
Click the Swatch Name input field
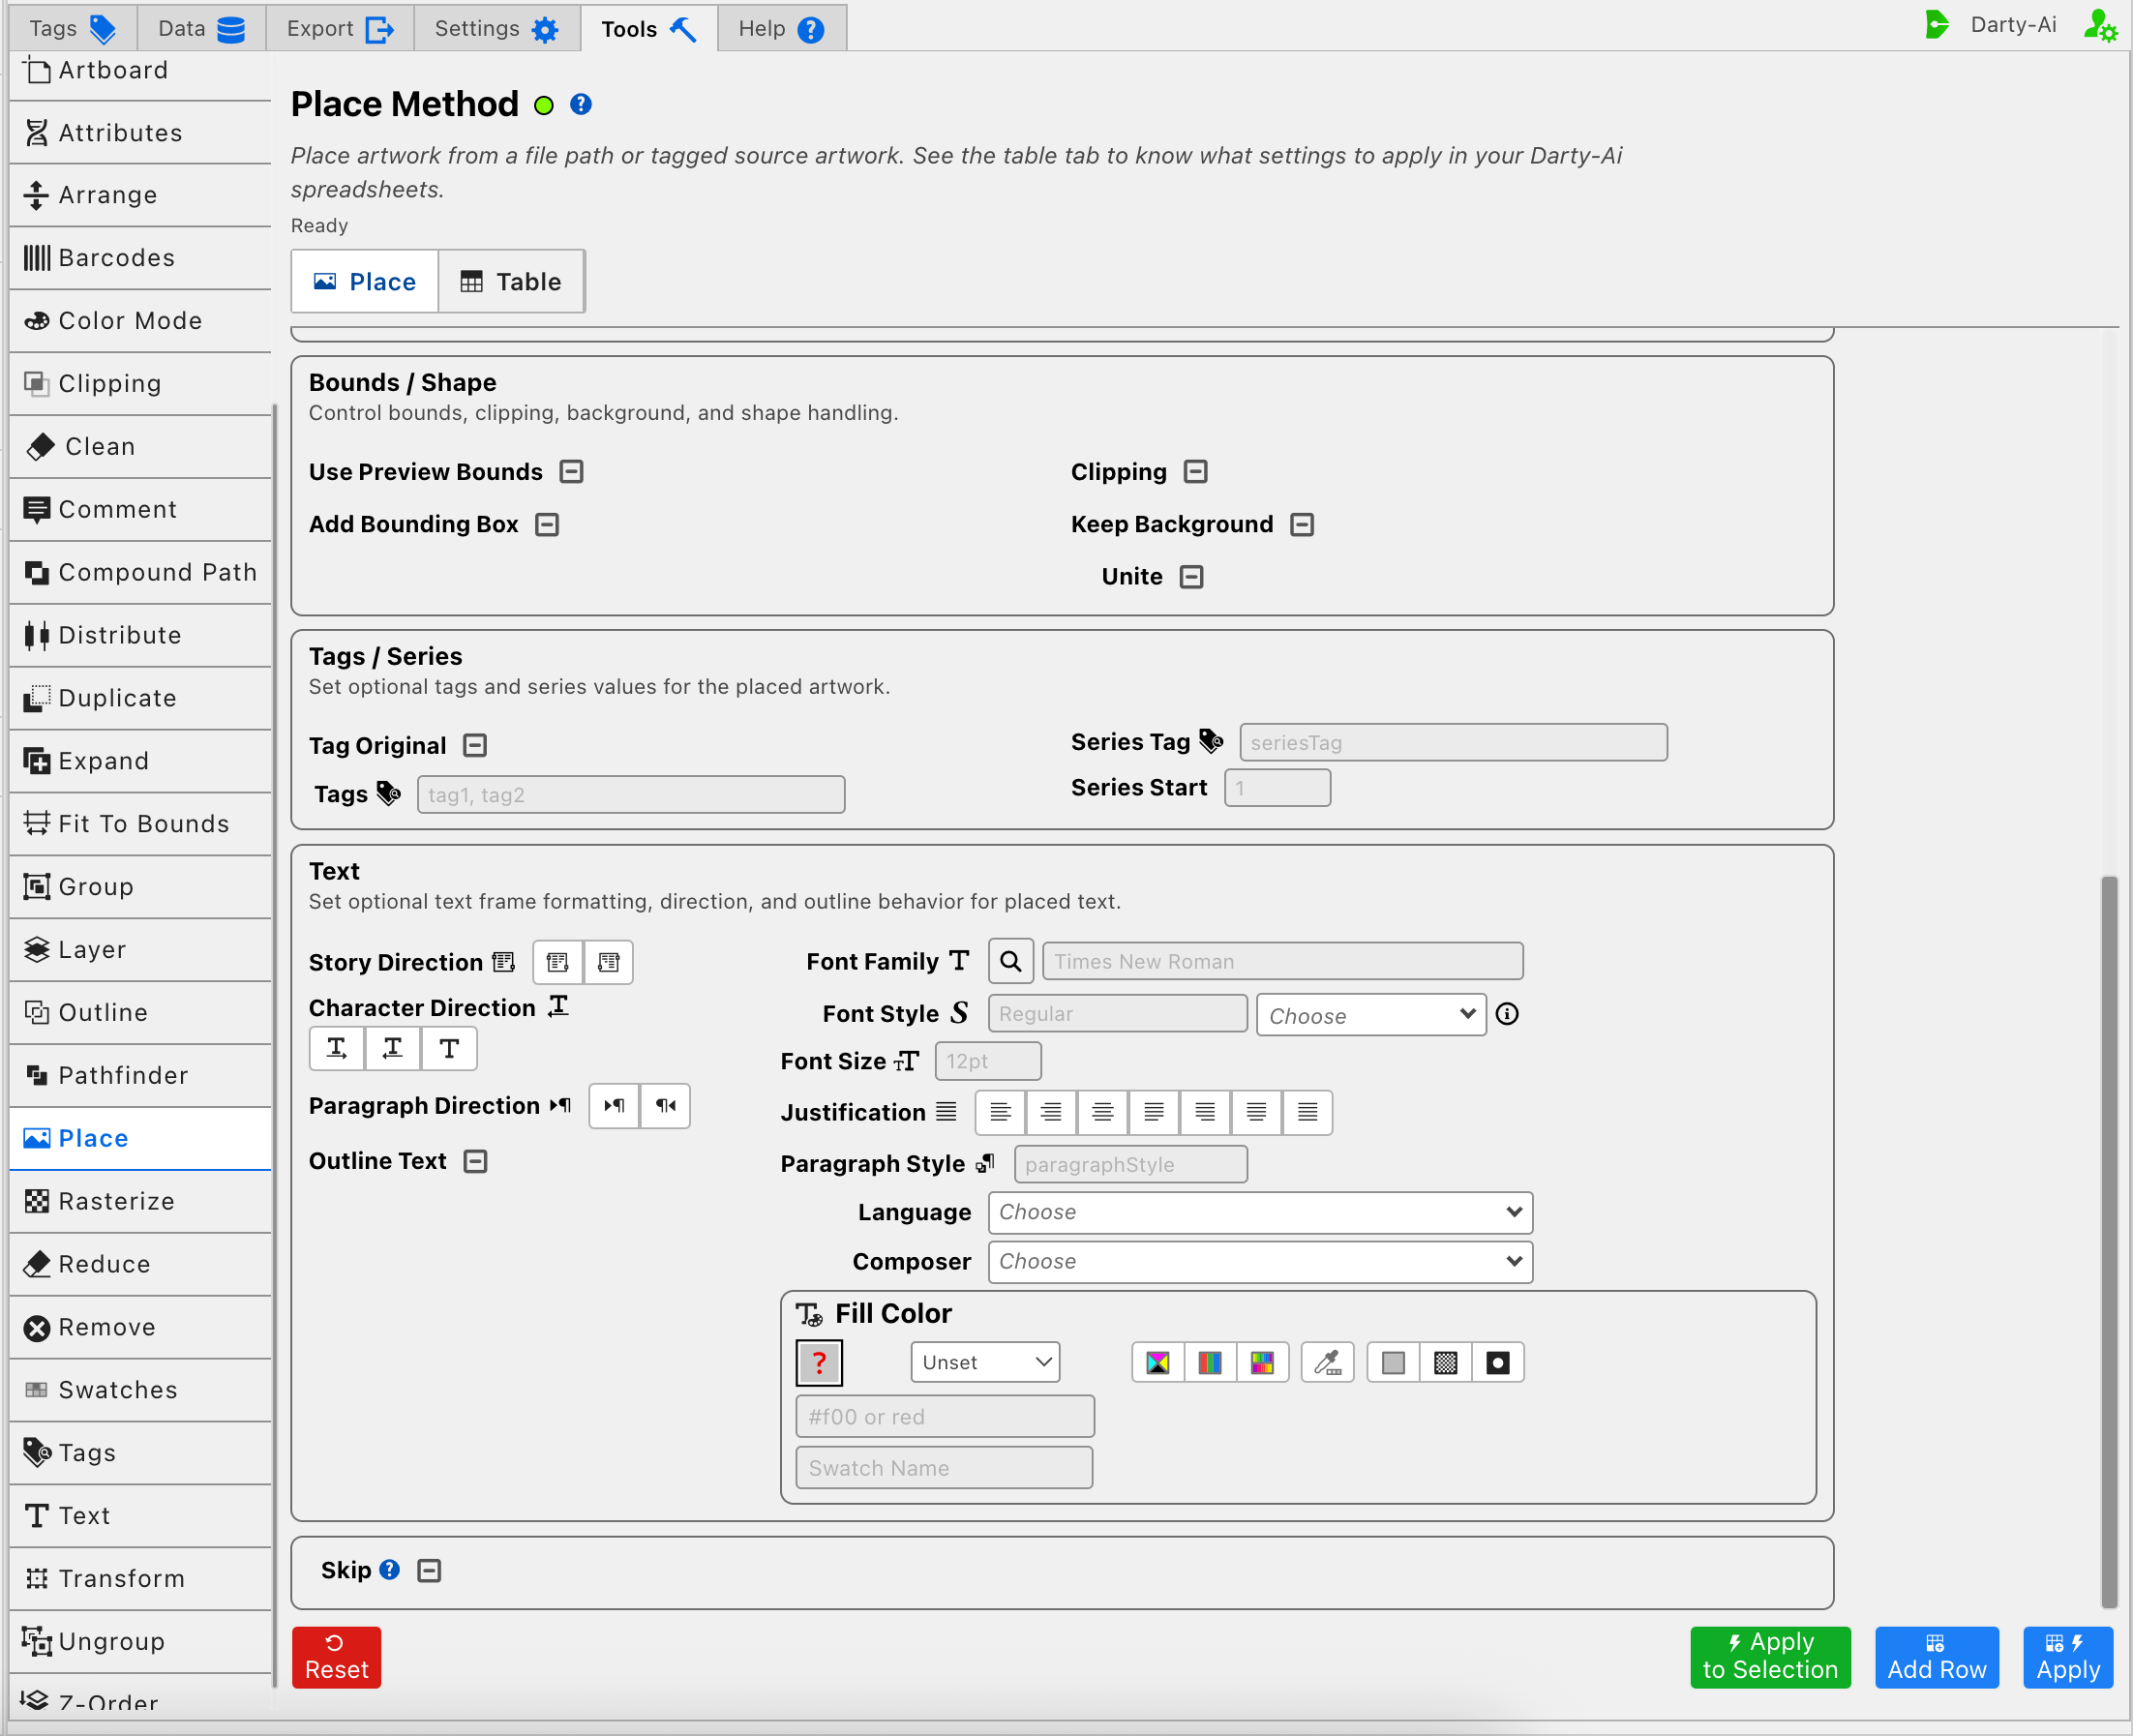(x=944, y=1468)
